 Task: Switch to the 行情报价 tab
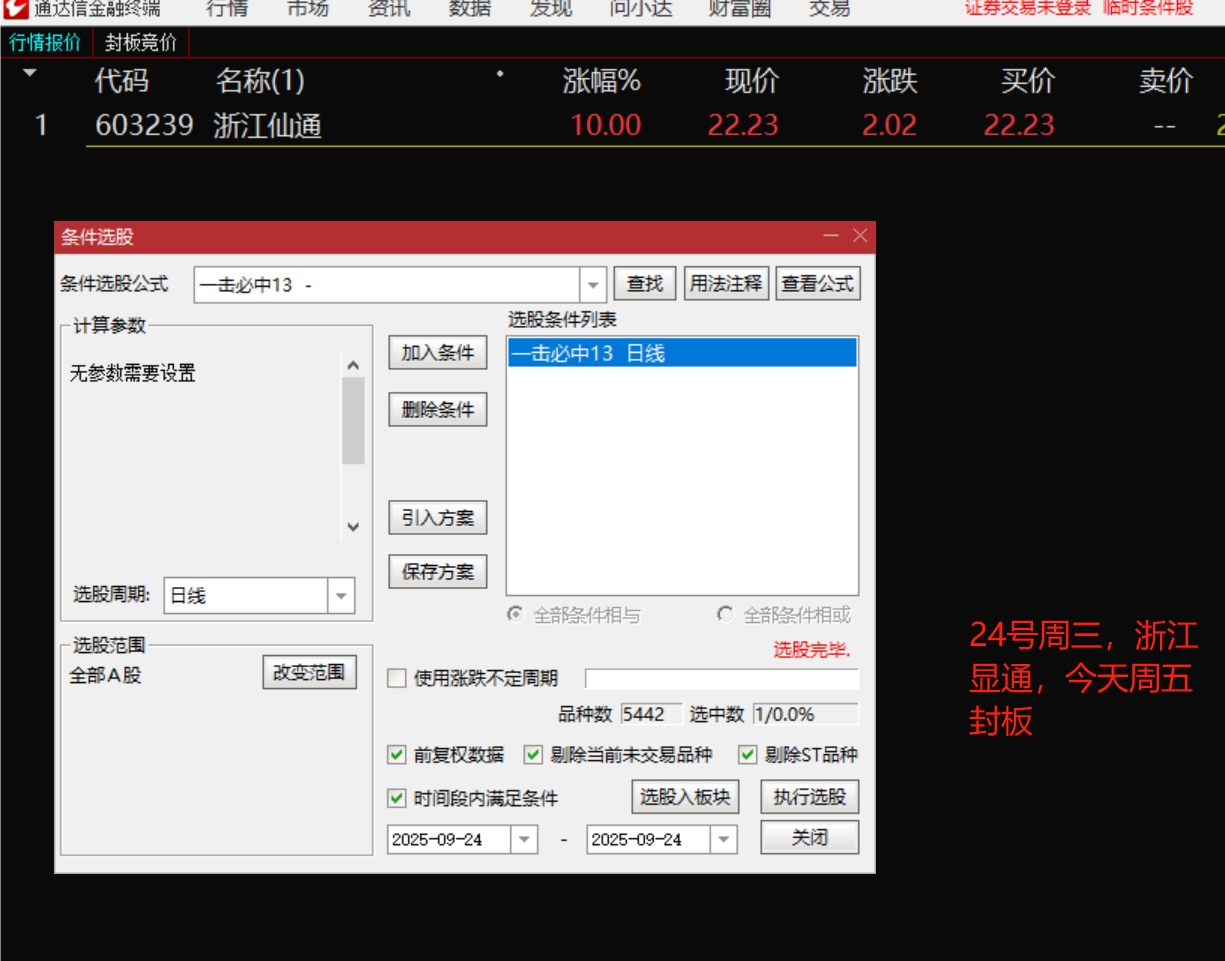[x=45, y=43]
